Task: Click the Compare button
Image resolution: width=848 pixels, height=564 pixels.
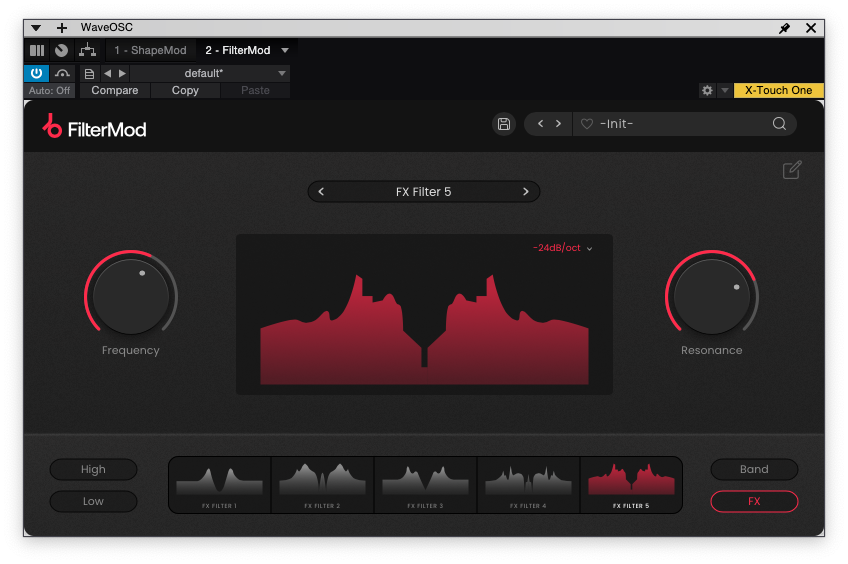Action: [x=115, y=90]
